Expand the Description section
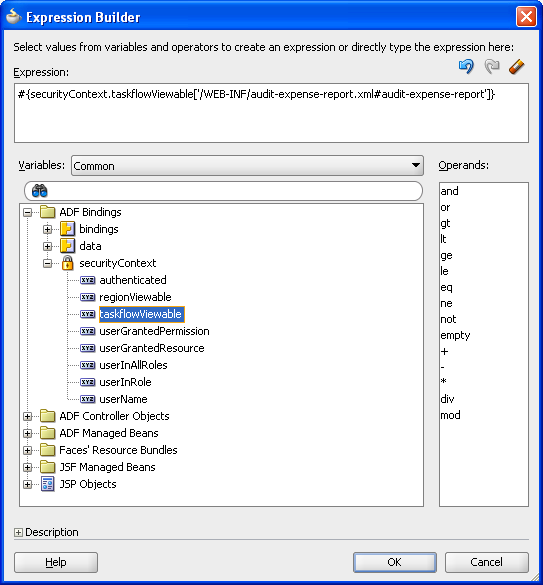This screenshot has height=585, width=543. pyautogui.click(x=18, y=532)
